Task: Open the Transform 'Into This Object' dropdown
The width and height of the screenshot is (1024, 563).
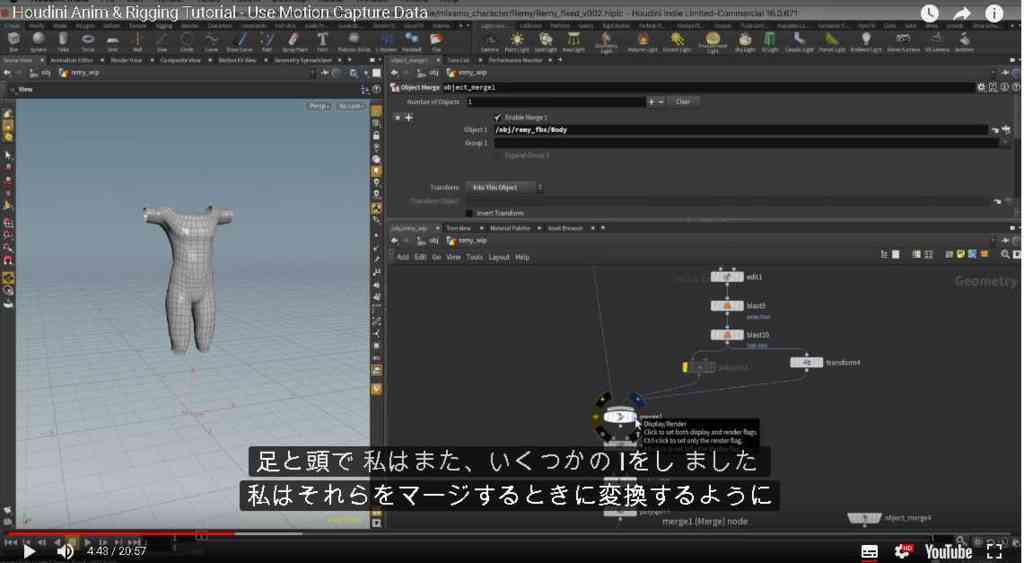Action: [505, 187]
